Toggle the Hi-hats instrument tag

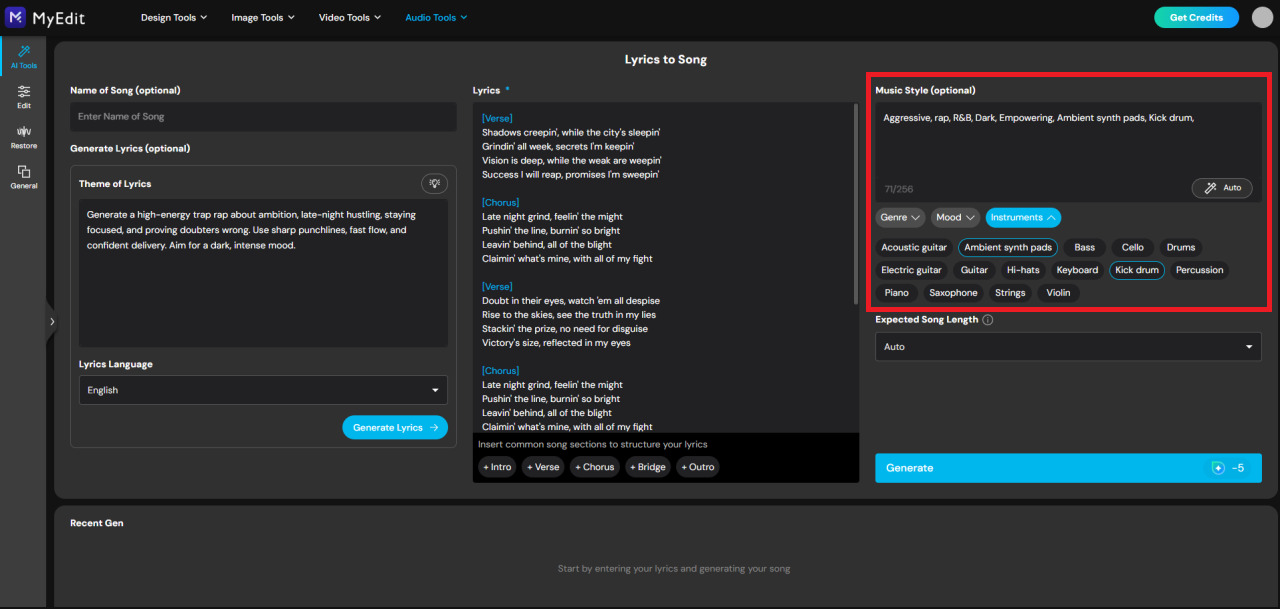coord(1023,270)
